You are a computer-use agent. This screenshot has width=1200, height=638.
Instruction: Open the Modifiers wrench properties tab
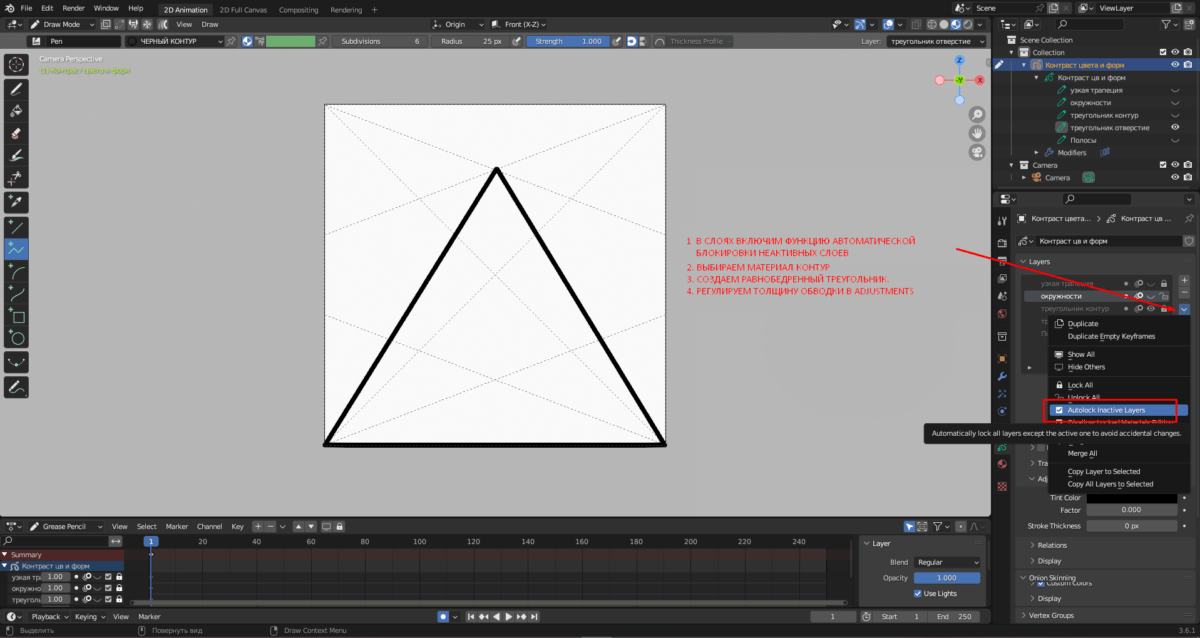click(1002, 376)
